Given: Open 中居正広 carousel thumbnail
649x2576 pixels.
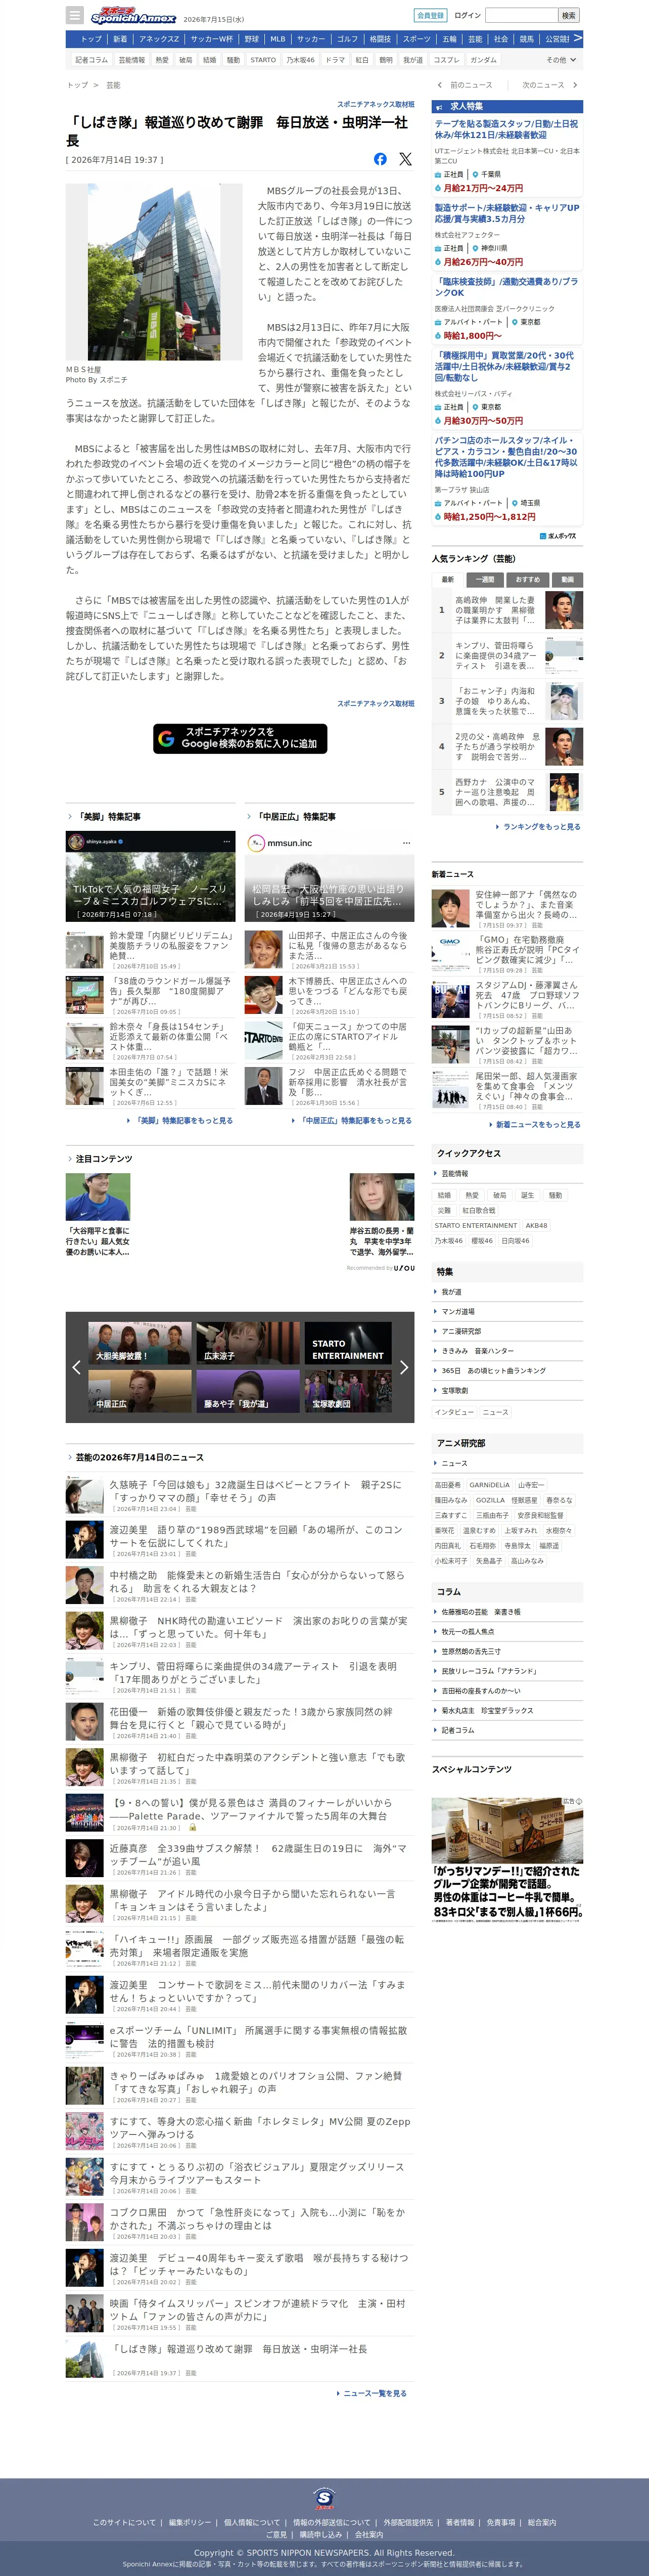Looking at the screenshot, I should [x=140, y=1391].
